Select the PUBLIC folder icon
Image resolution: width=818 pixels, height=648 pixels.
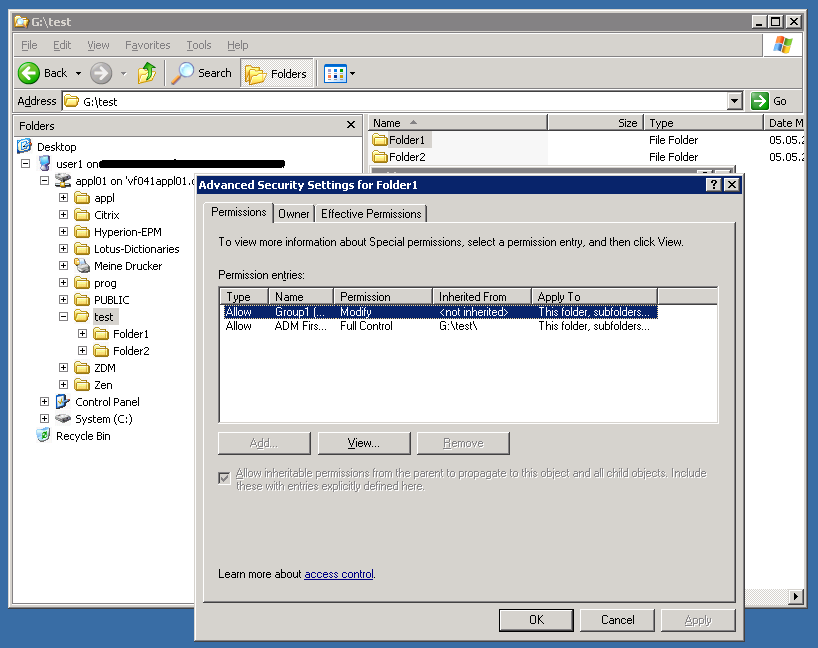pyautogui.click(x=82, y=300)
